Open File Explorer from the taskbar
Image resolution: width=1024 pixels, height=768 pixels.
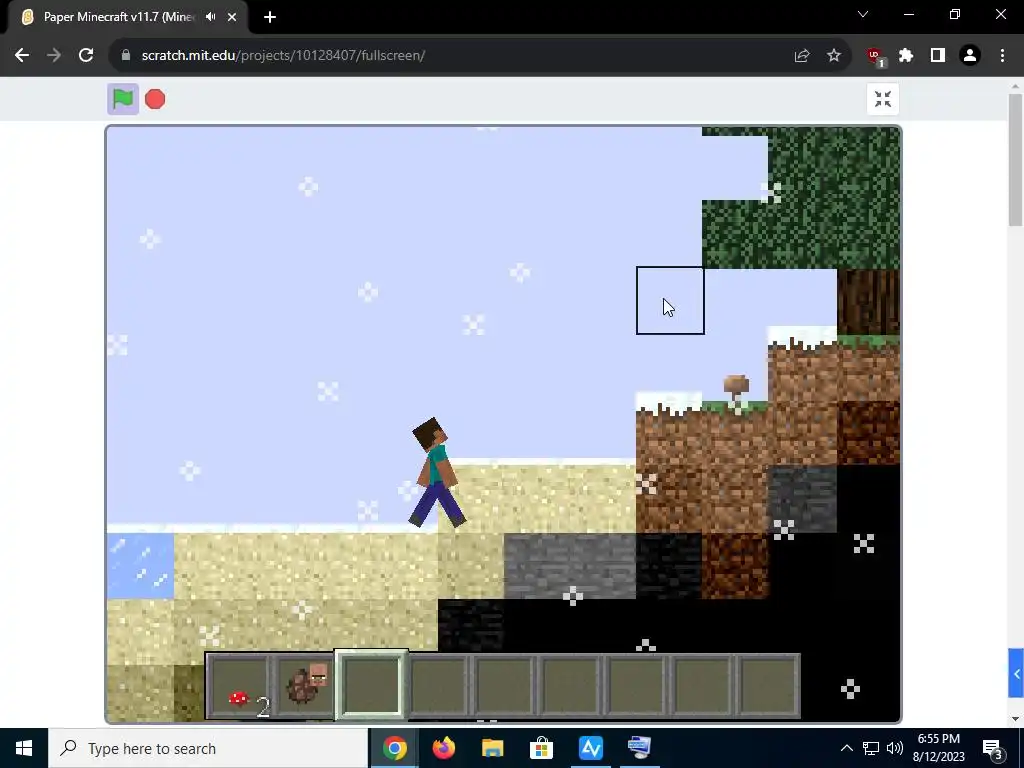tap(492, 748)
